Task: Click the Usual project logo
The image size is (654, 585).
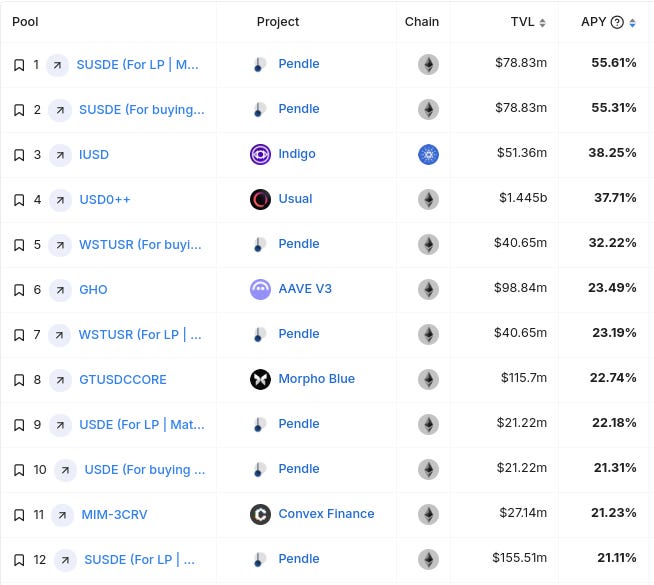Action: [260, 199]
